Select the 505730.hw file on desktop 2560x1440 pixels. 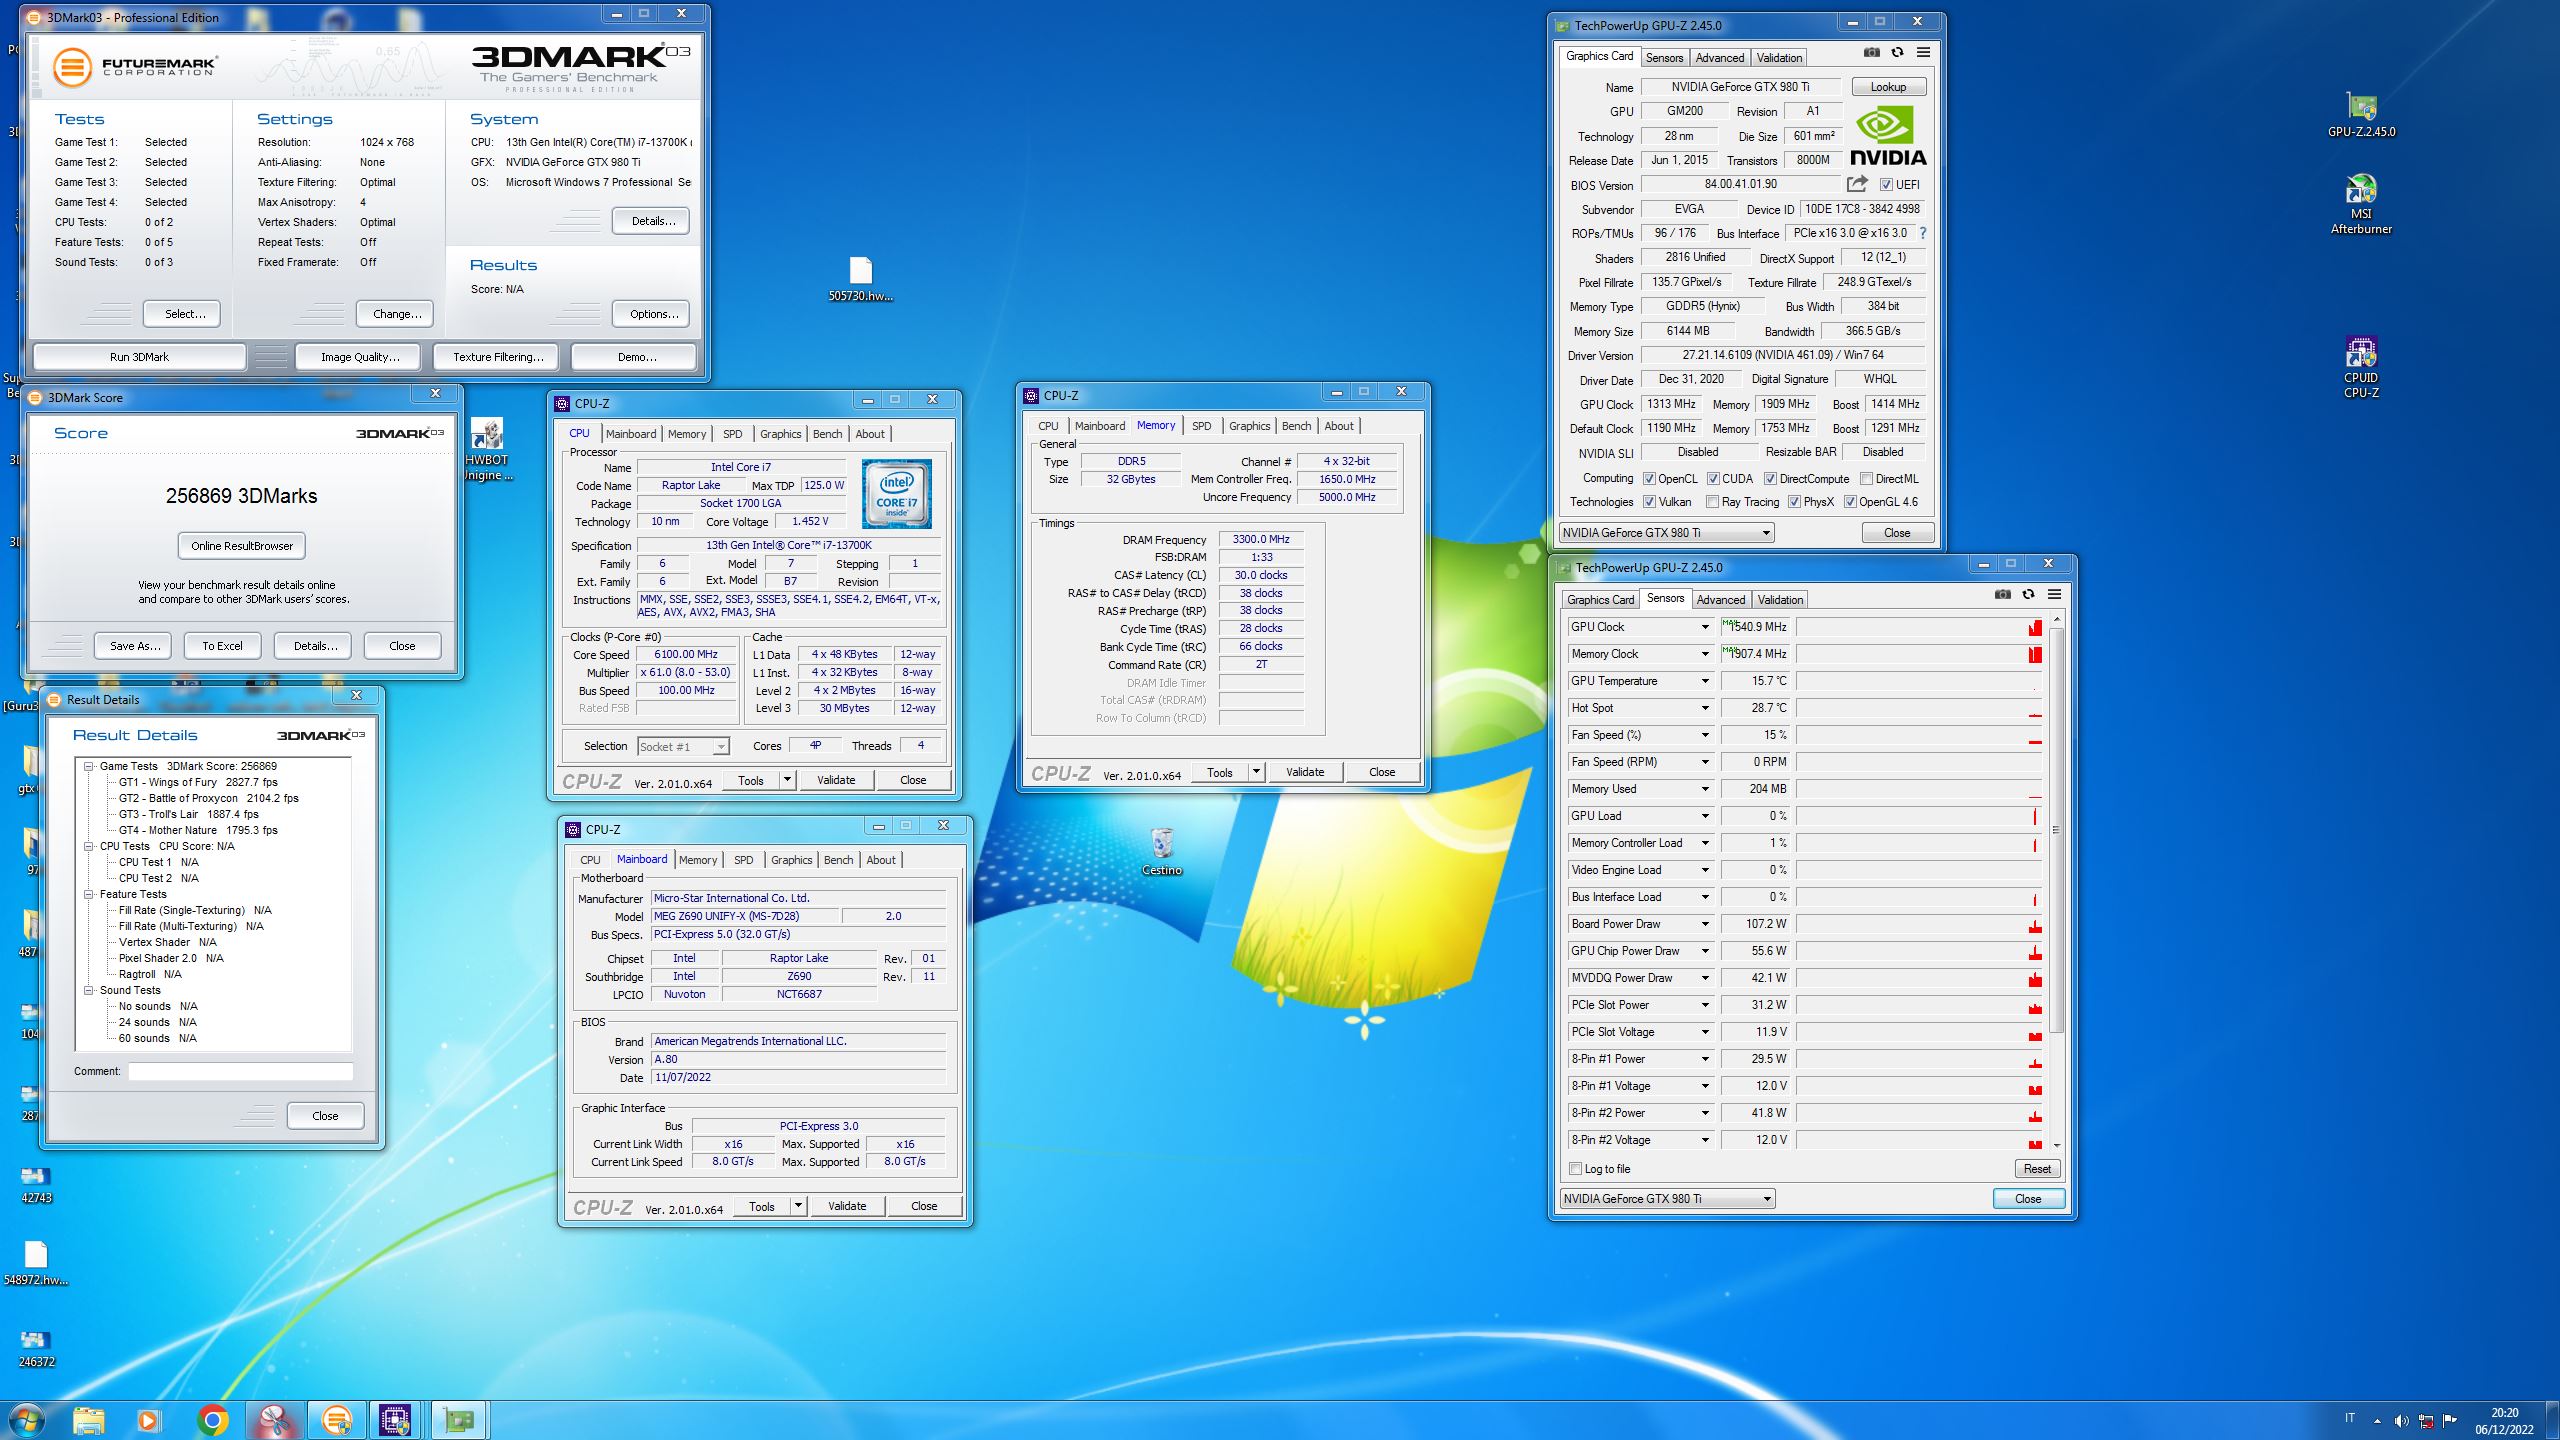pos(860,279)
